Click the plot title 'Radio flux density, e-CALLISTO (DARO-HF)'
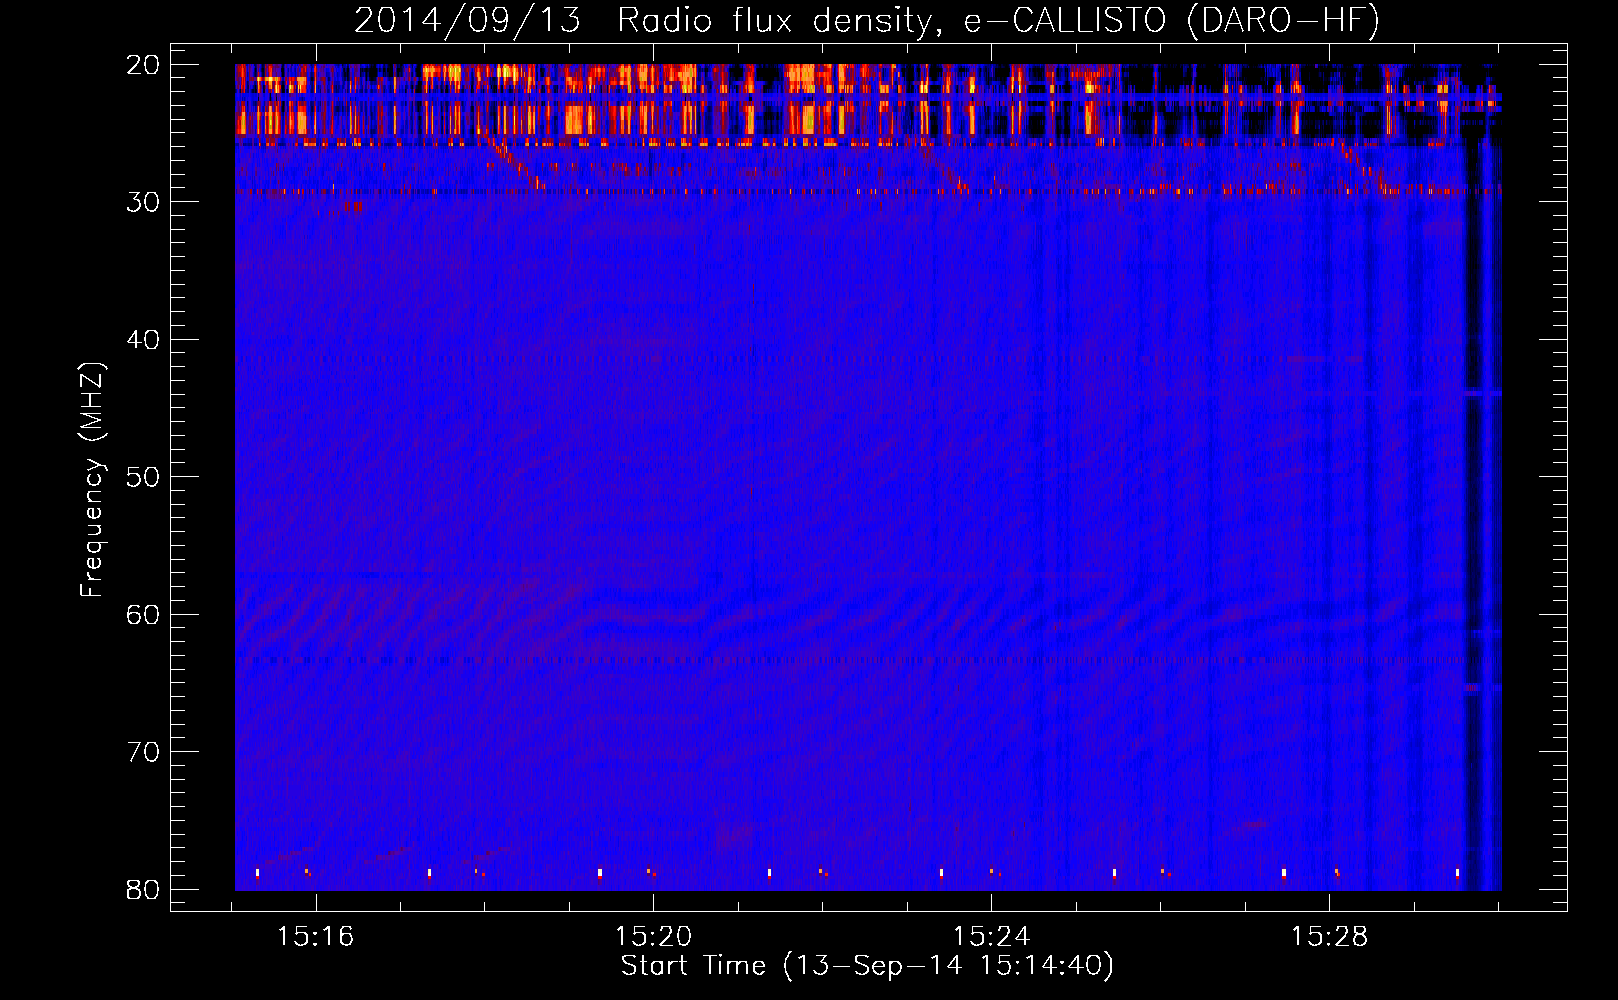 998,21
